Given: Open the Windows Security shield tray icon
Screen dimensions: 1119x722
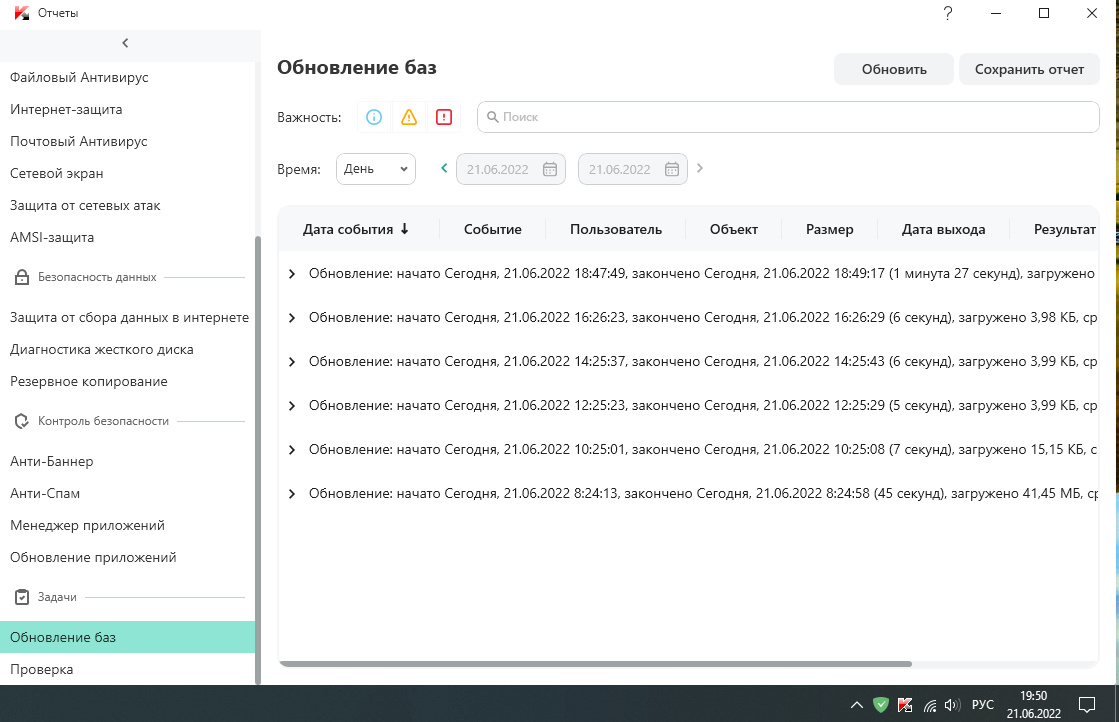Looking at the screenshot, I should (x=881, y=705).
